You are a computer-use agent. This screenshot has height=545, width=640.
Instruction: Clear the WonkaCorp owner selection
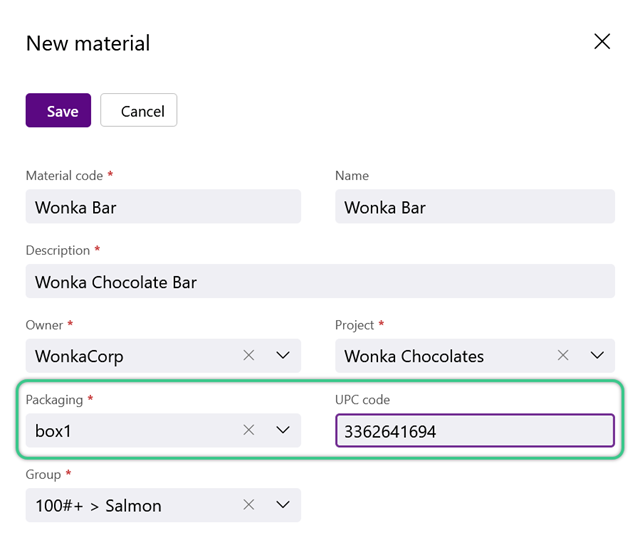coord(249,355)
